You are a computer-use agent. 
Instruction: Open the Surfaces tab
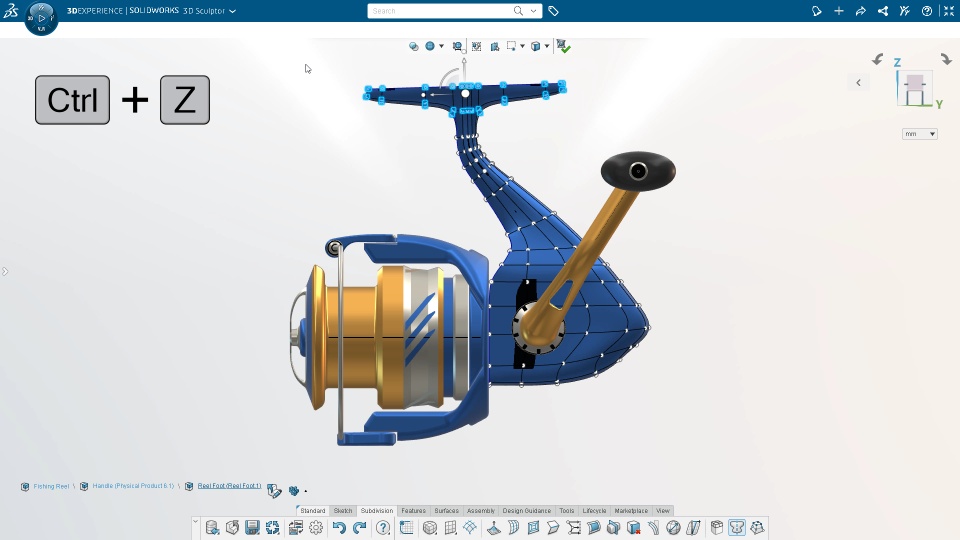[x=446, y=511]
